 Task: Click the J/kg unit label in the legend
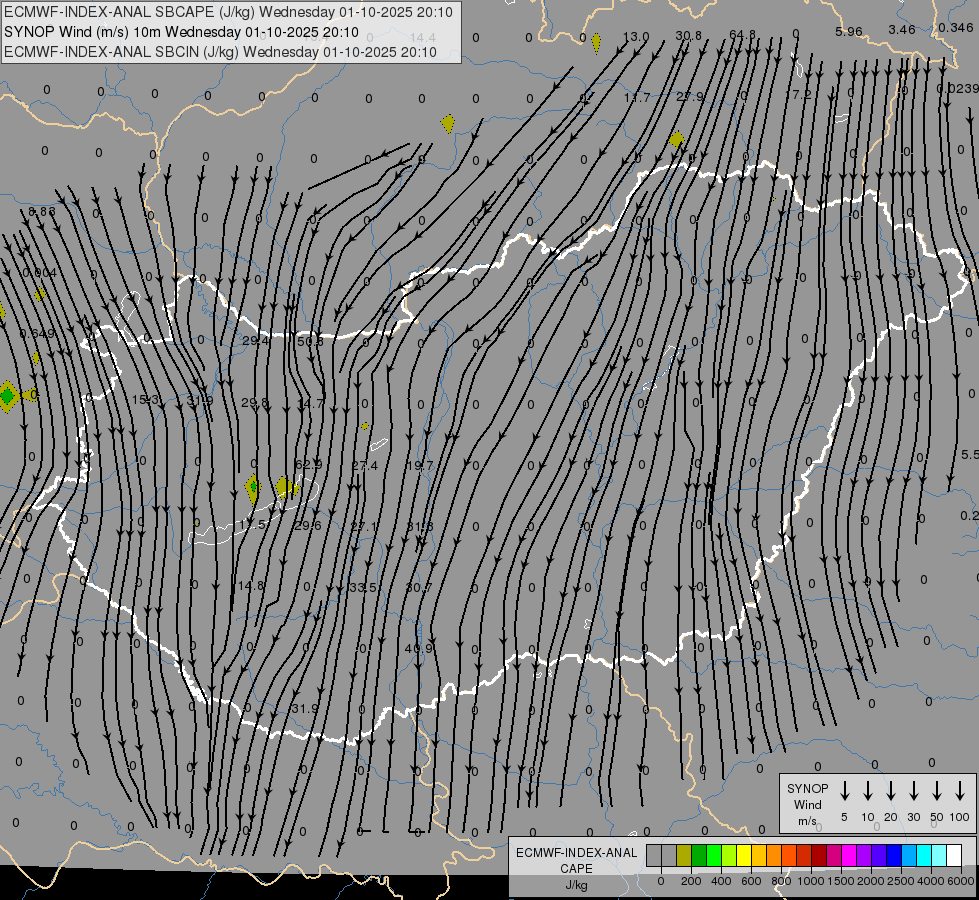pyautogui.click(x=576, y=886)
